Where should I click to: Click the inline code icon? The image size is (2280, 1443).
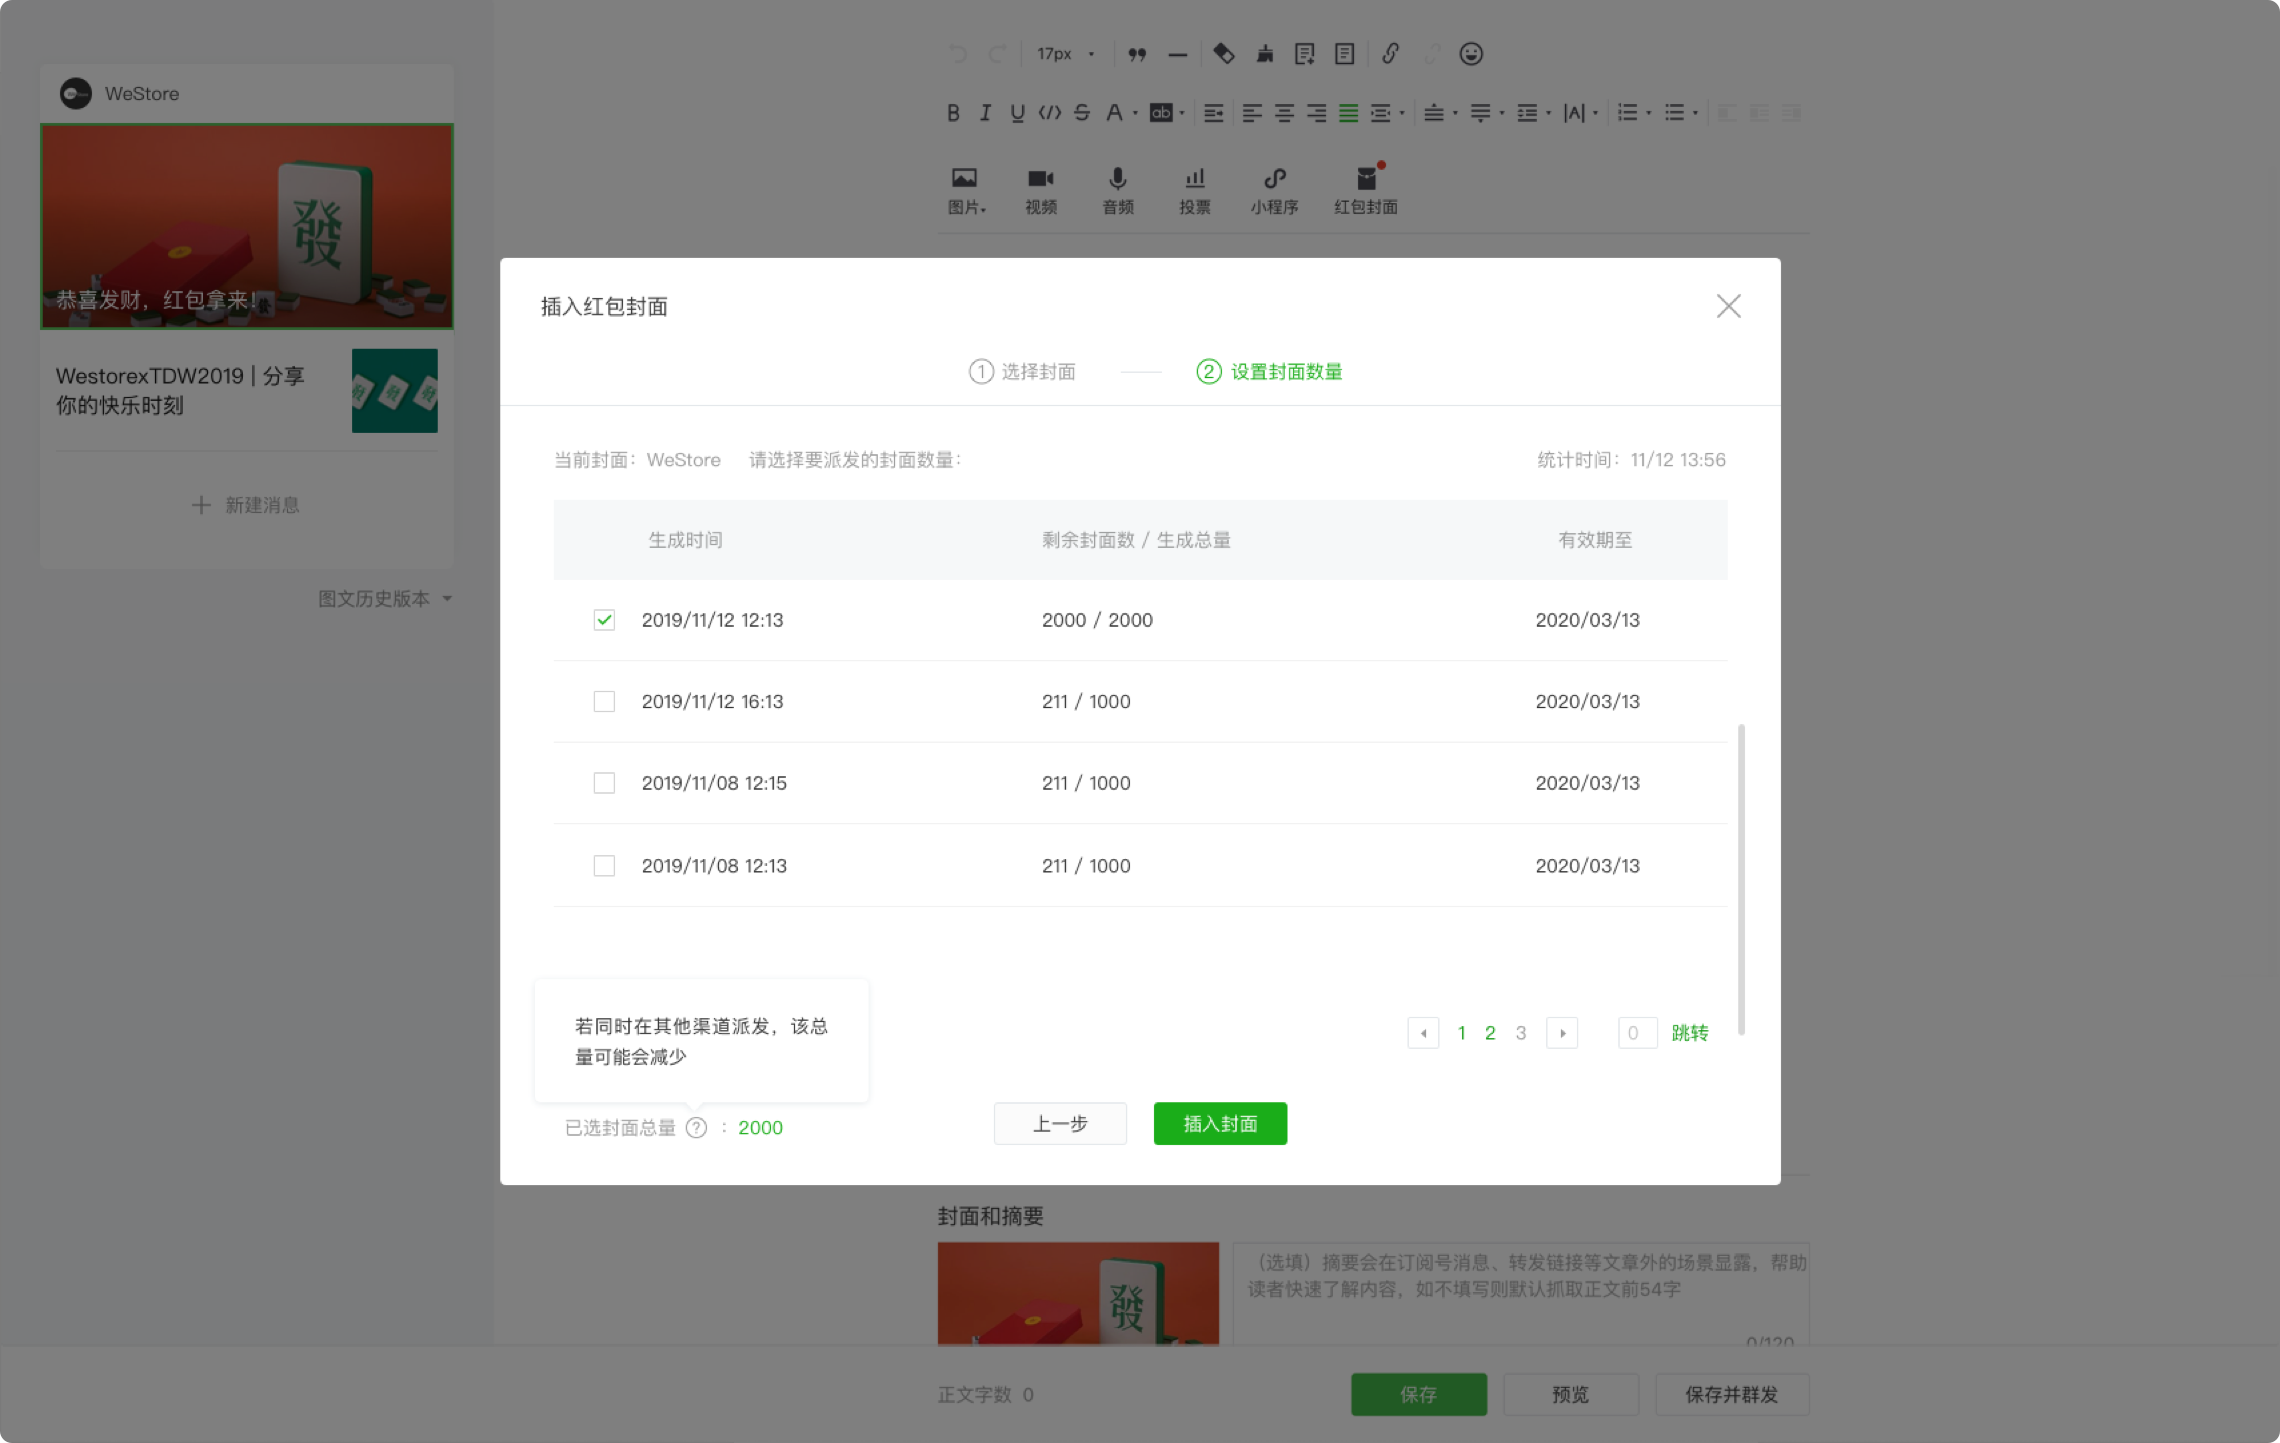pyautogui.click(x=1049, y=113)
